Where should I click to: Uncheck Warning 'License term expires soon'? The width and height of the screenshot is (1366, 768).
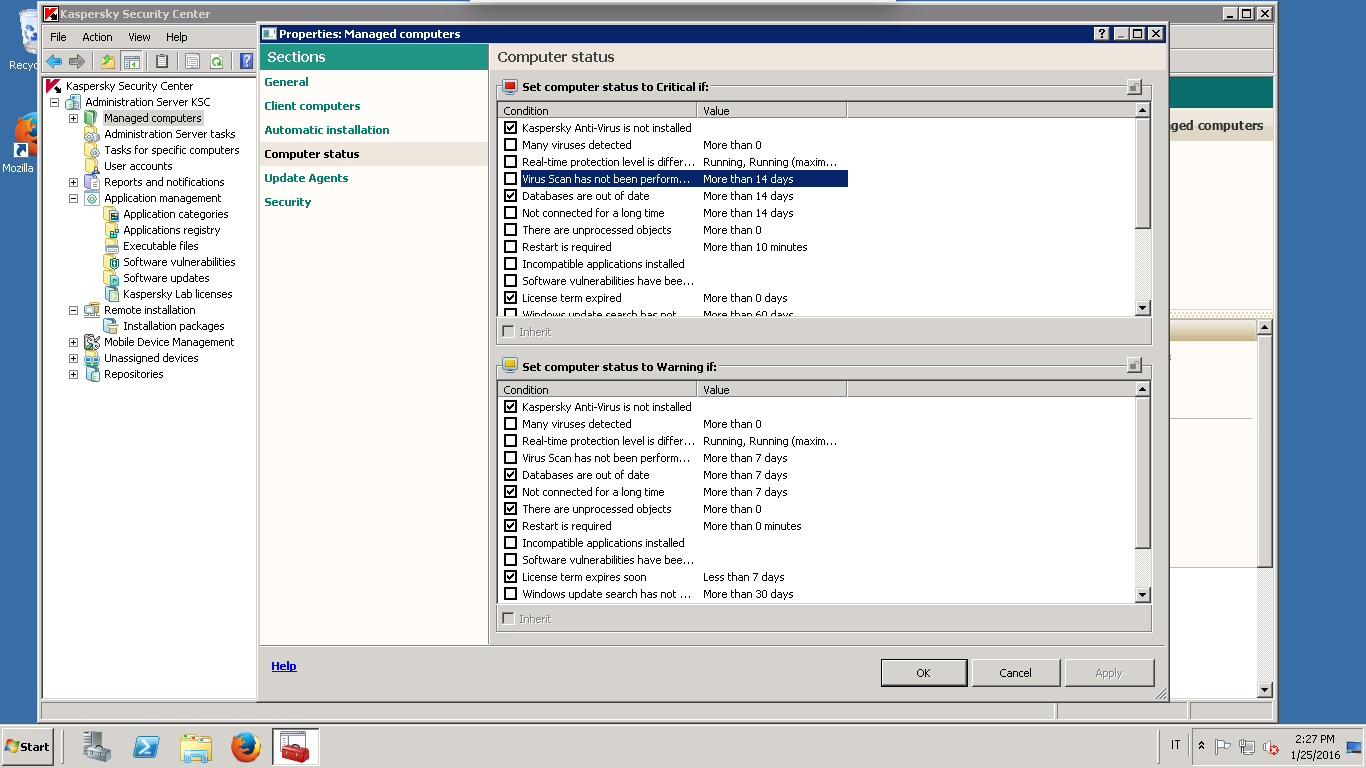511,577
